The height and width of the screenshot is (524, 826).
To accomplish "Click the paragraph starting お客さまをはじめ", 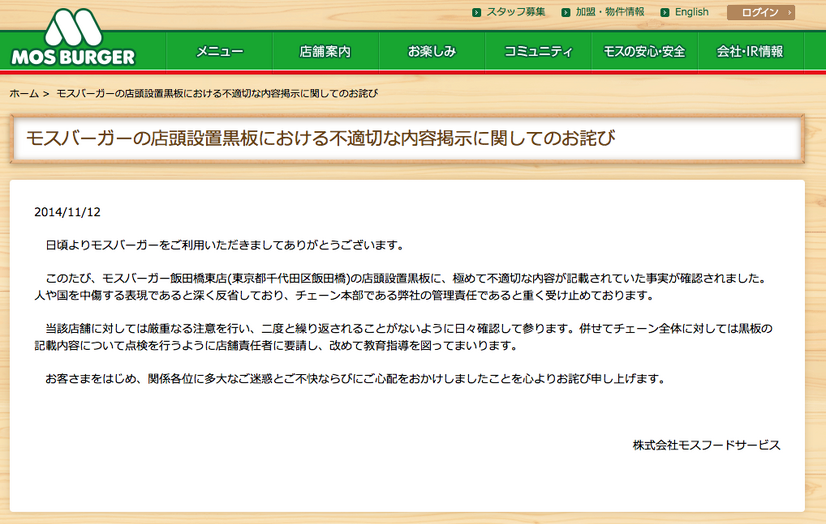I will coord(356,379).
